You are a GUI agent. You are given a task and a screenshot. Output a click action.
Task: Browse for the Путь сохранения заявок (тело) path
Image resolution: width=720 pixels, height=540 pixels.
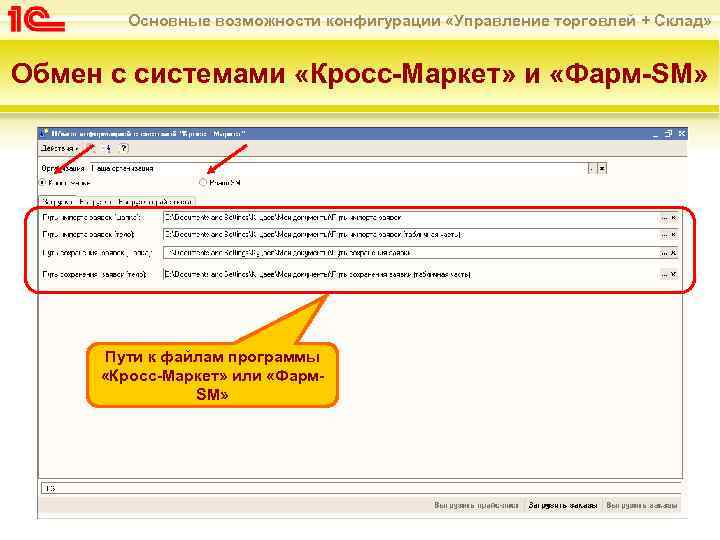coord(664,274)
